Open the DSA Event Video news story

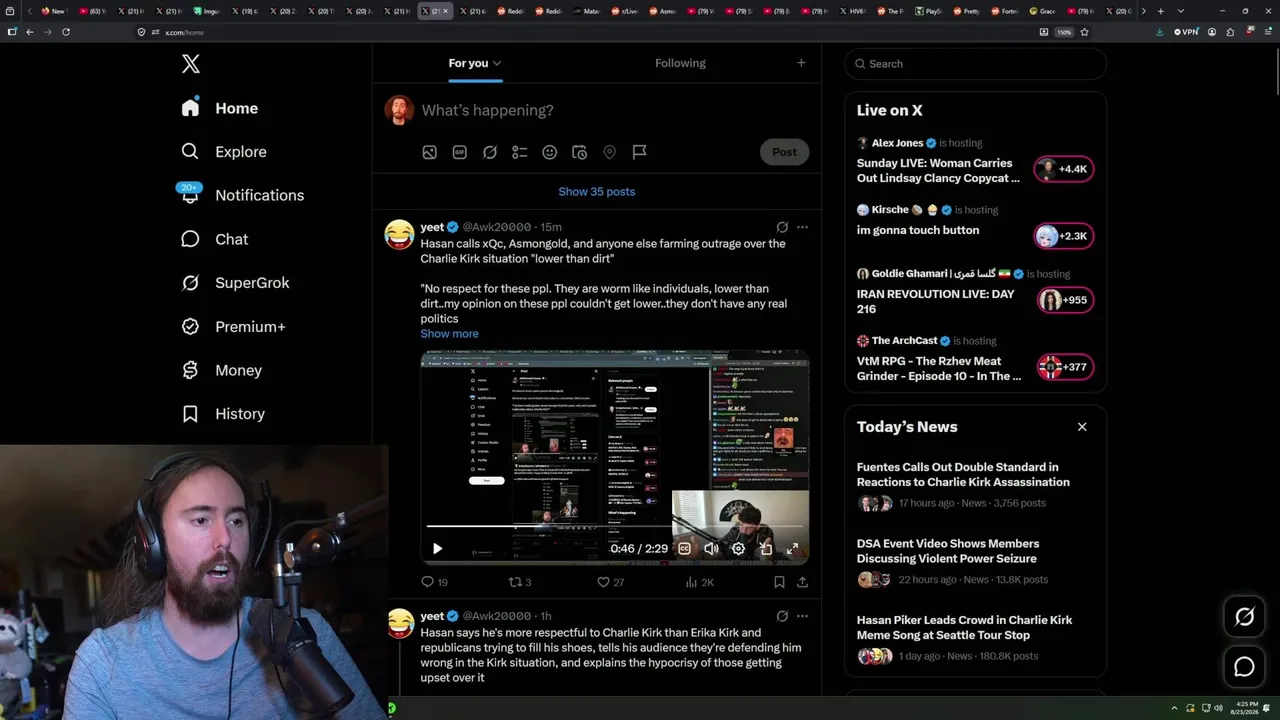pyautogui.click(x=948, y=551)
